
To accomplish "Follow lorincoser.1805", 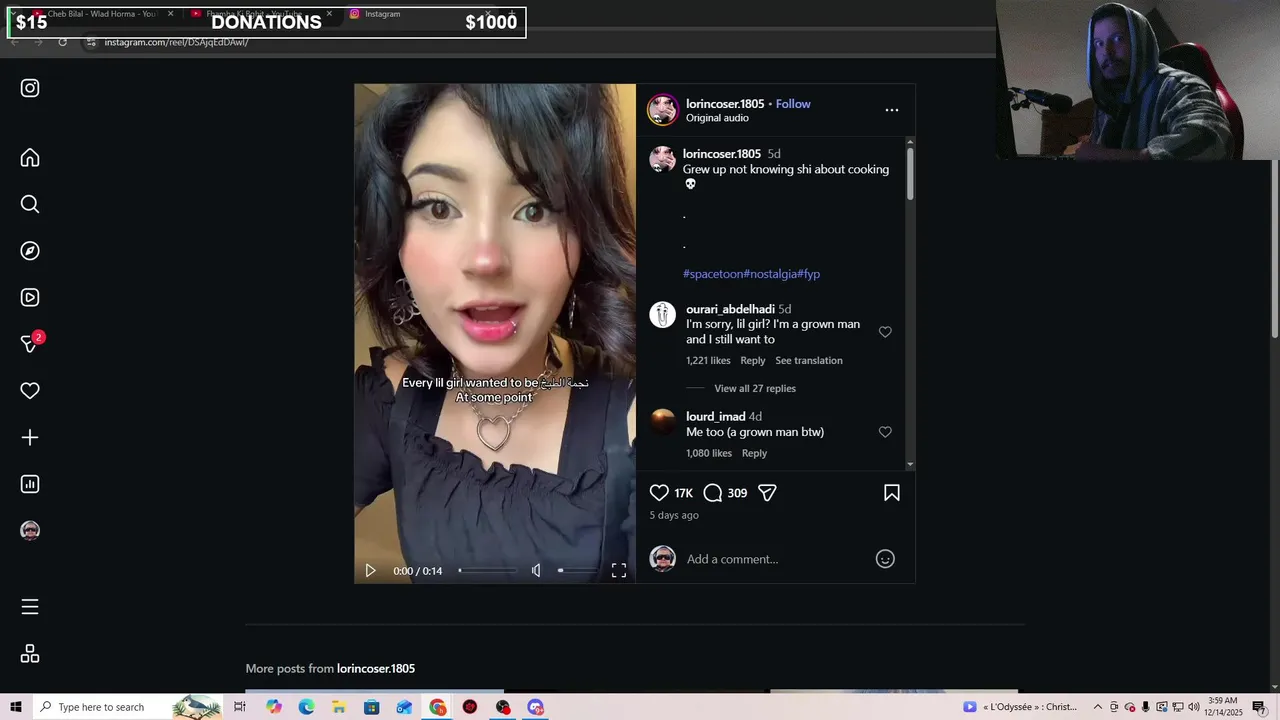I will coord(793,104).
